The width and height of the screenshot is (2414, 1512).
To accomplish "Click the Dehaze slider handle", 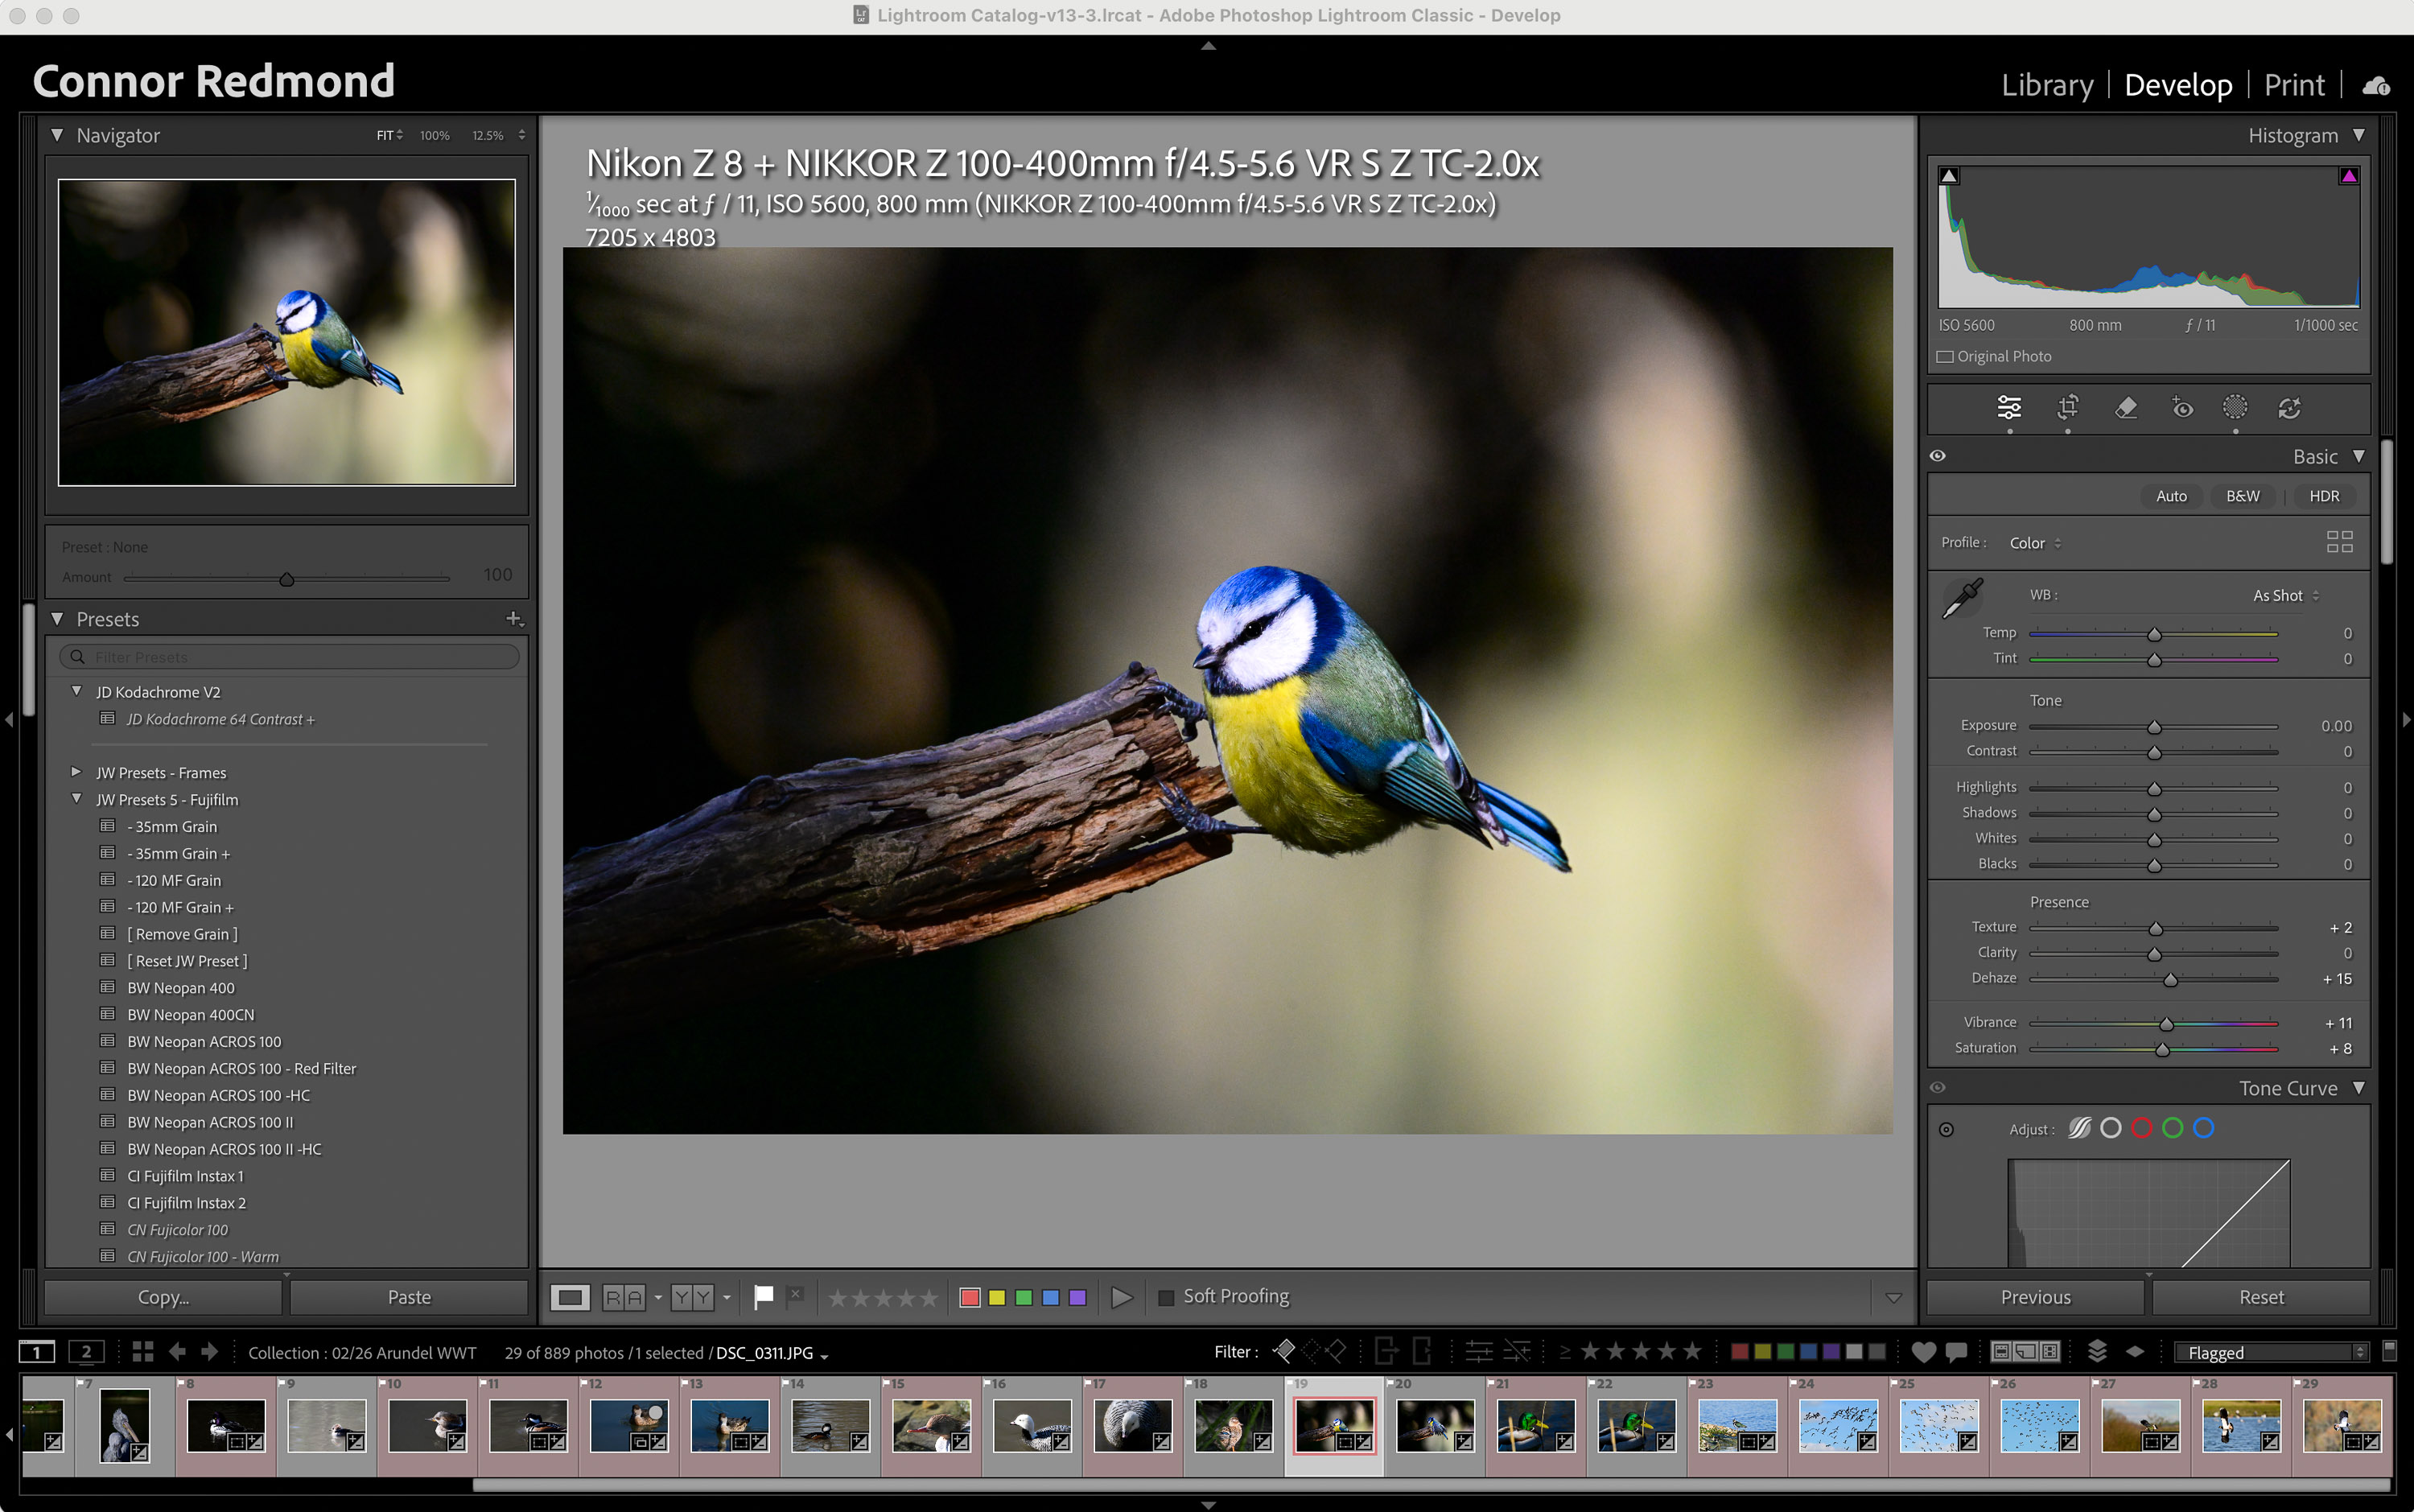I will pos(2170,980).
